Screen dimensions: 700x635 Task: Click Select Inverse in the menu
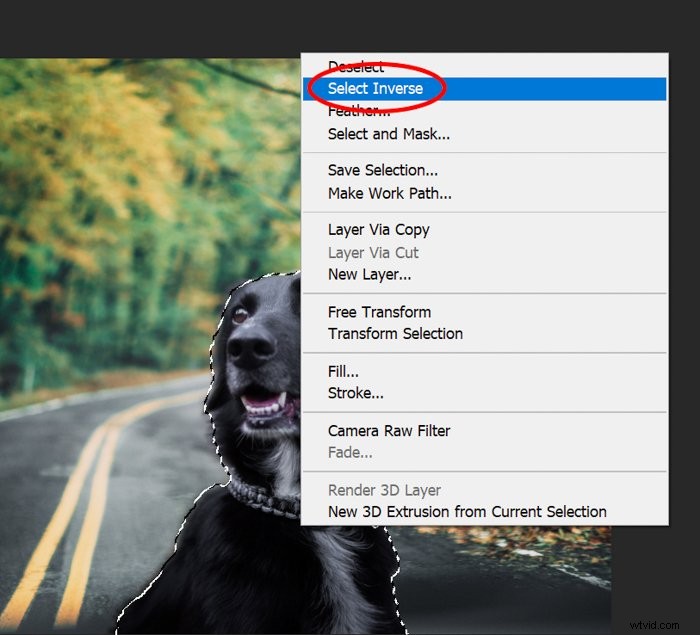[x=484, y=88]
